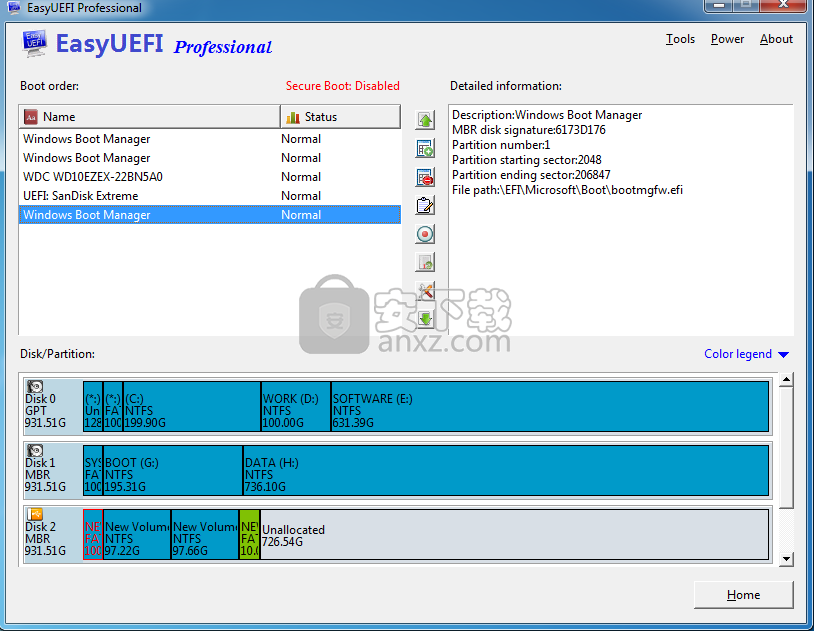Select the WDC WD10EZEX-22BN5A0 boot entry
The width and height of the screenshot is (814, 631).
coord(210,177)
